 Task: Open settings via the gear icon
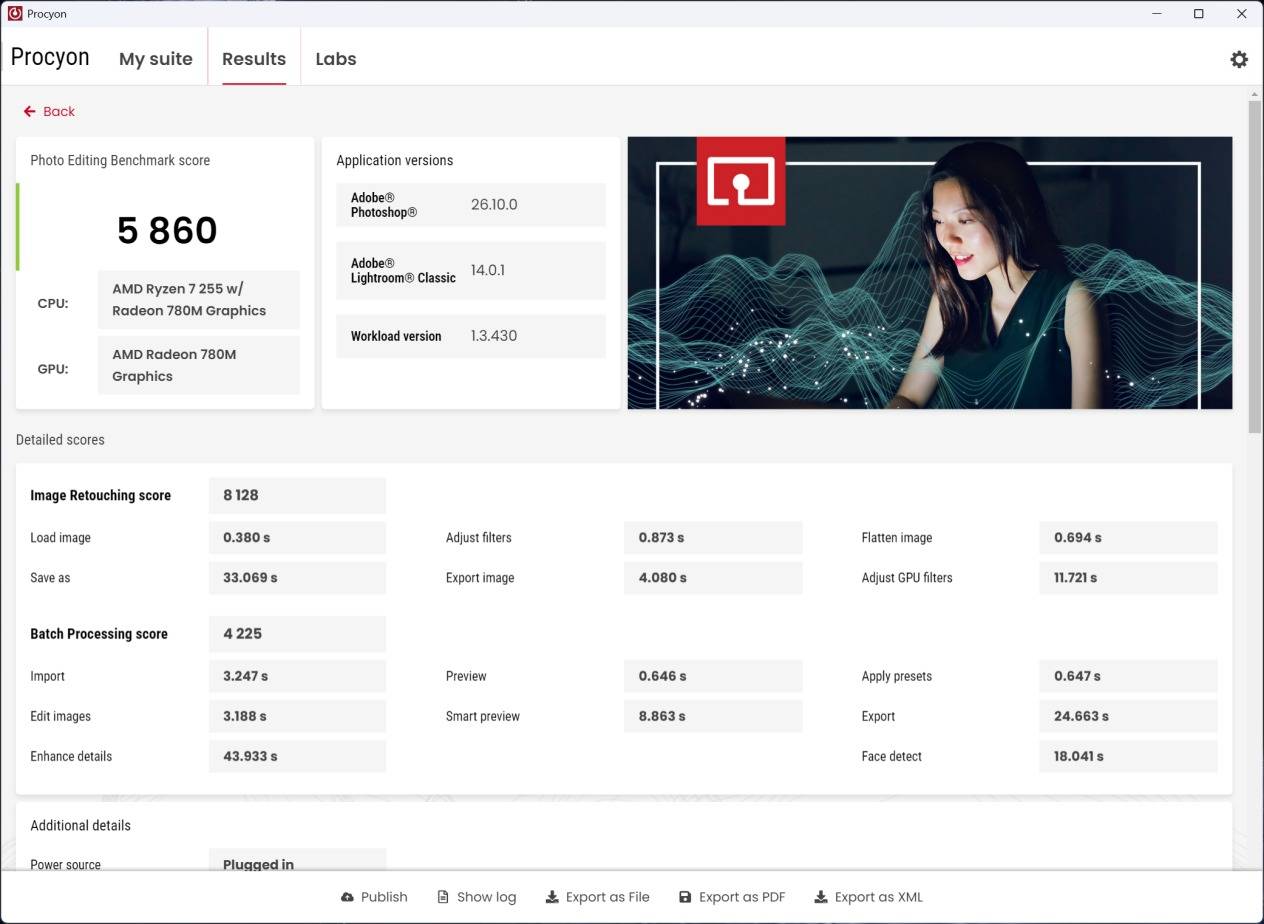coord(1239,59)
